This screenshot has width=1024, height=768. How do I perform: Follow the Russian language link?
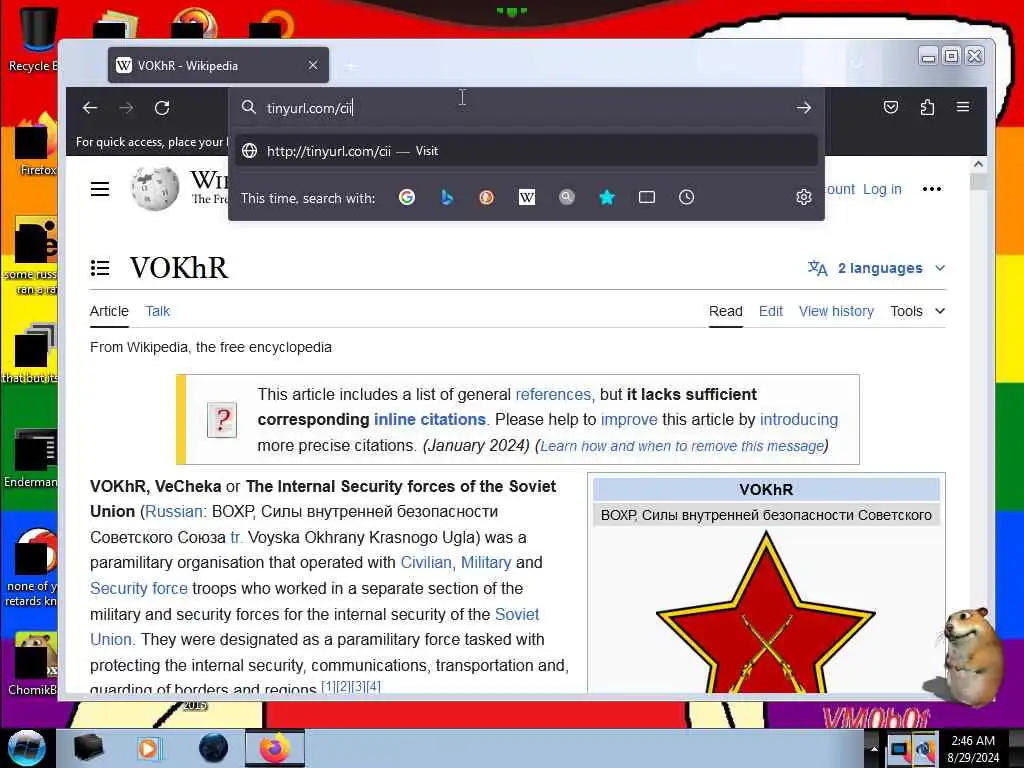(174, 511)
